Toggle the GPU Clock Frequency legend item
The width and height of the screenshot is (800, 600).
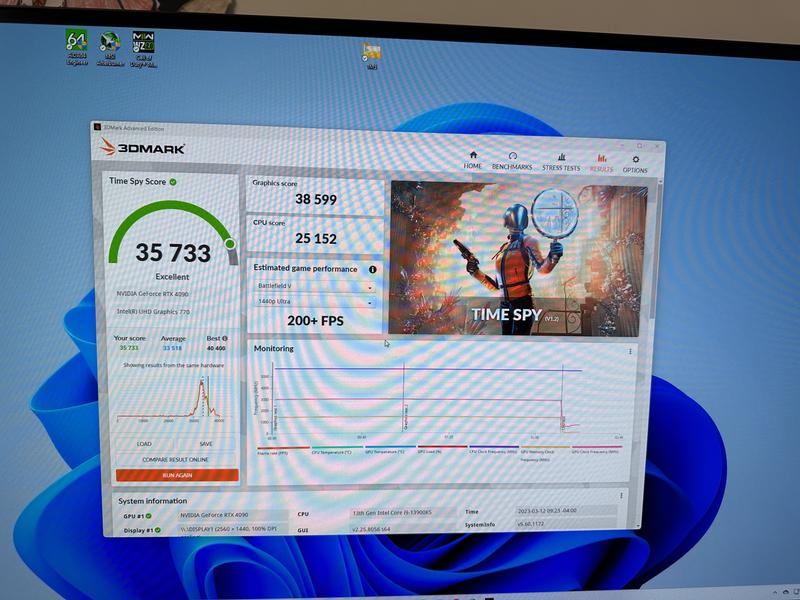point(596,451)
